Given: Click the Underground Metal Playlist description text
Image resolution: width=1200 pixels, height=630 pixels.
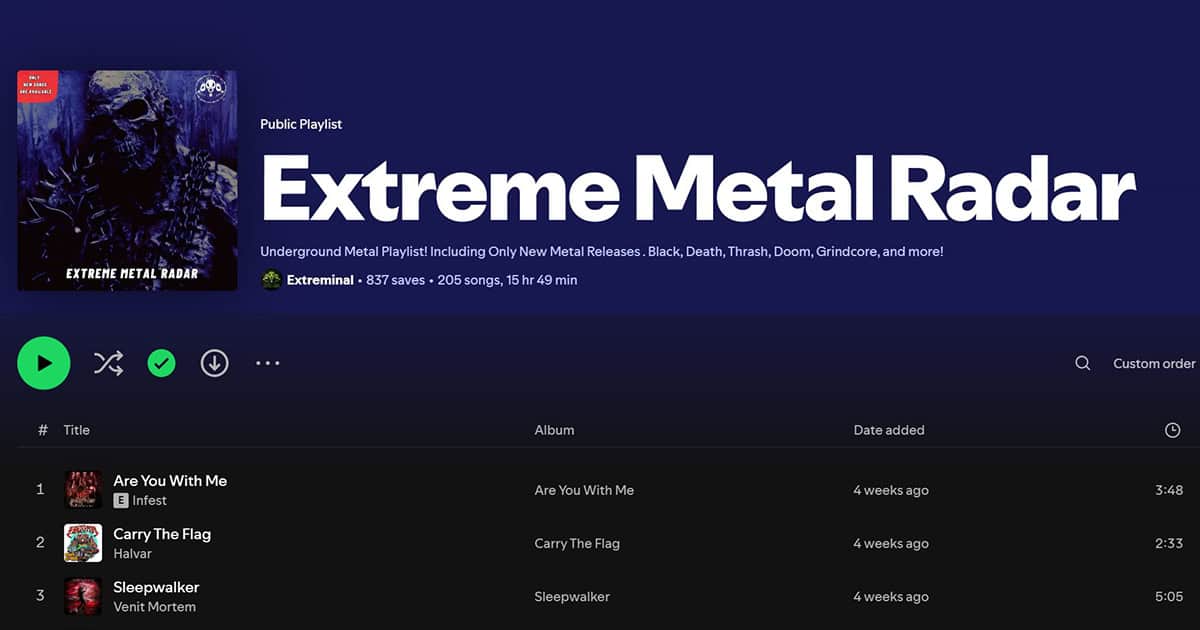Looking at the screenshot, I should (601, 251).
